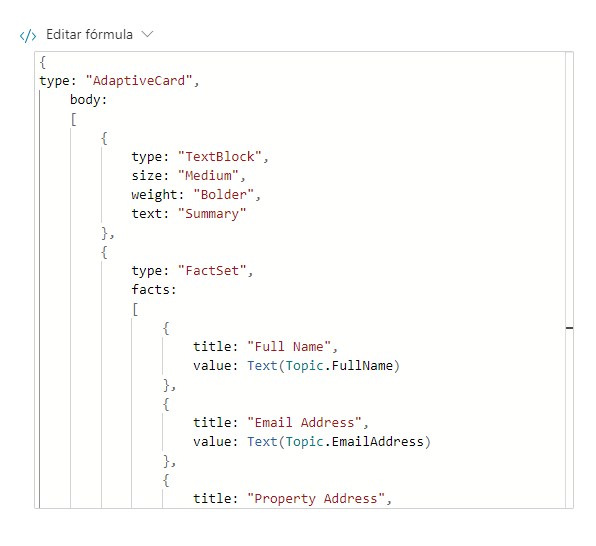
Task: Click the "Full Name" title string
Action: pos(289,347)
